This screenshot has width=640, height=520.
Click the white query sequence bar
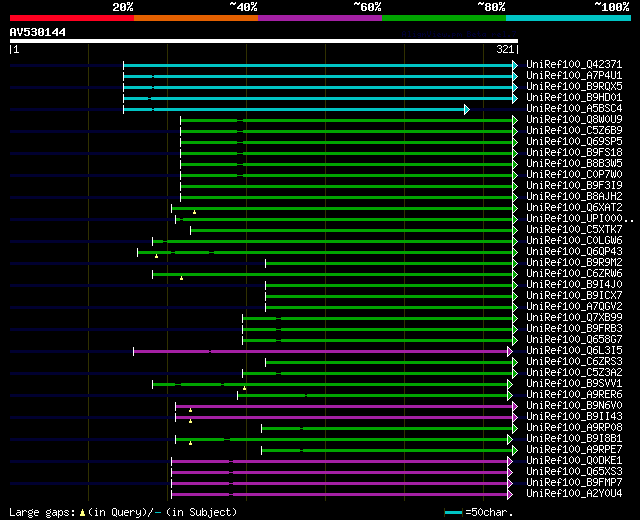[264, 41]
